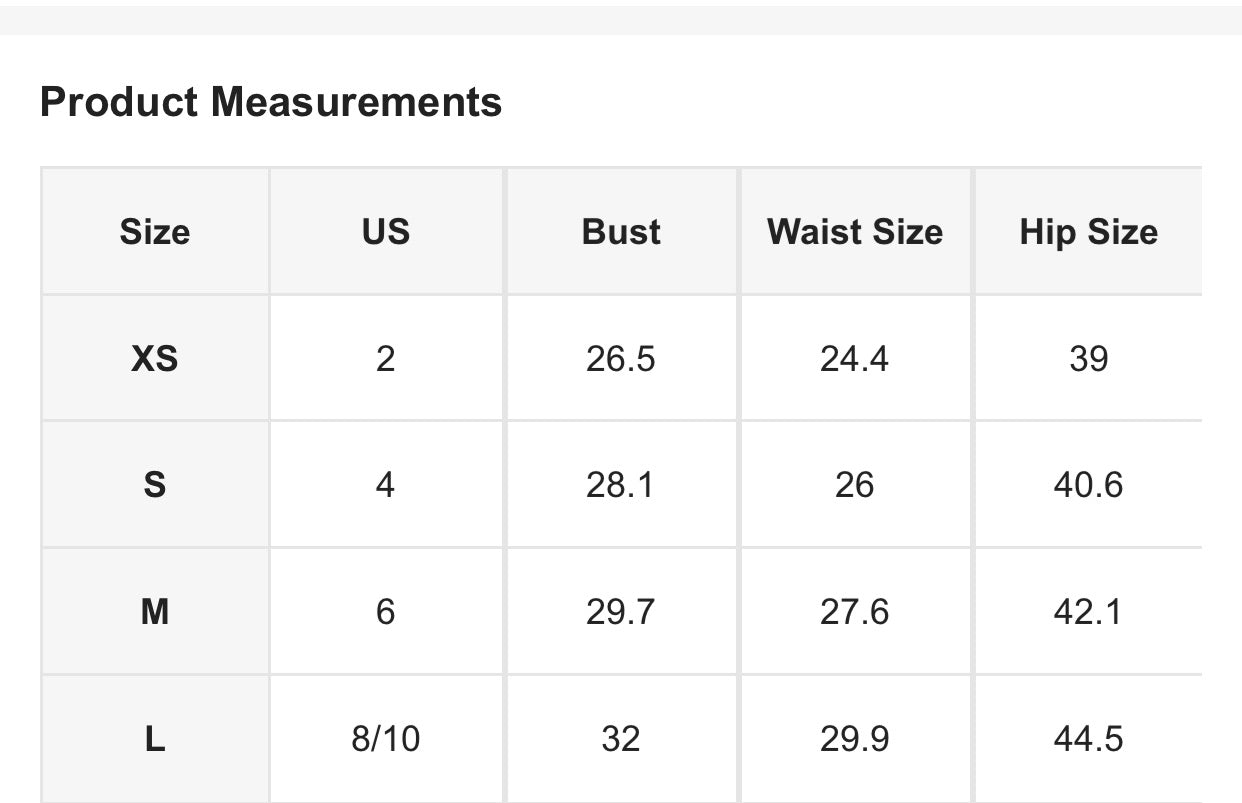Select the S bust value 28.1
The height and width of the screenshot is (803, 1242).
click(x=621, y=485)
